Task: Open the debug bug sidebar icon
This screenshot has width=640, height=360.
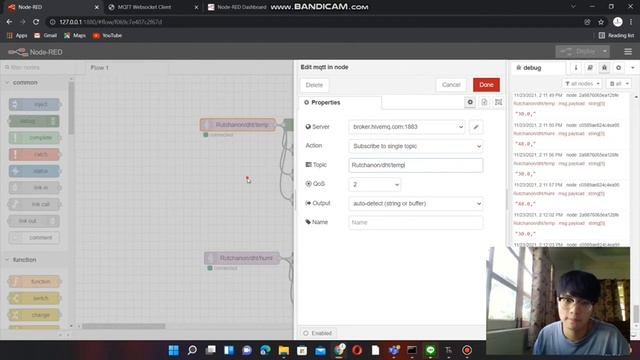Action: pyautogui.click(x=604, y=68)
